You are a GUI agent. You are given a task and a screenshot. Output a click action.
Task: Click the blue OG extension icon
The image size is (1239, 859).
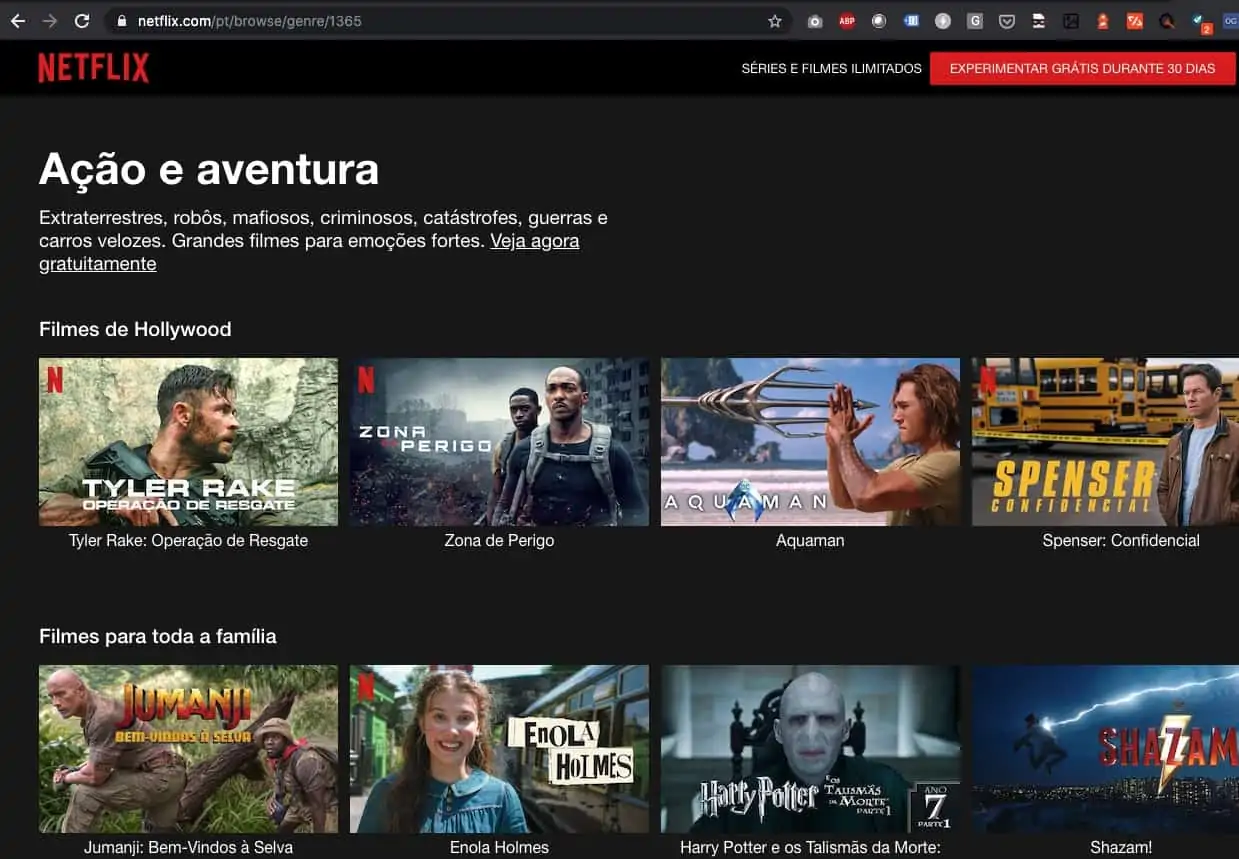click(1230, 20)
